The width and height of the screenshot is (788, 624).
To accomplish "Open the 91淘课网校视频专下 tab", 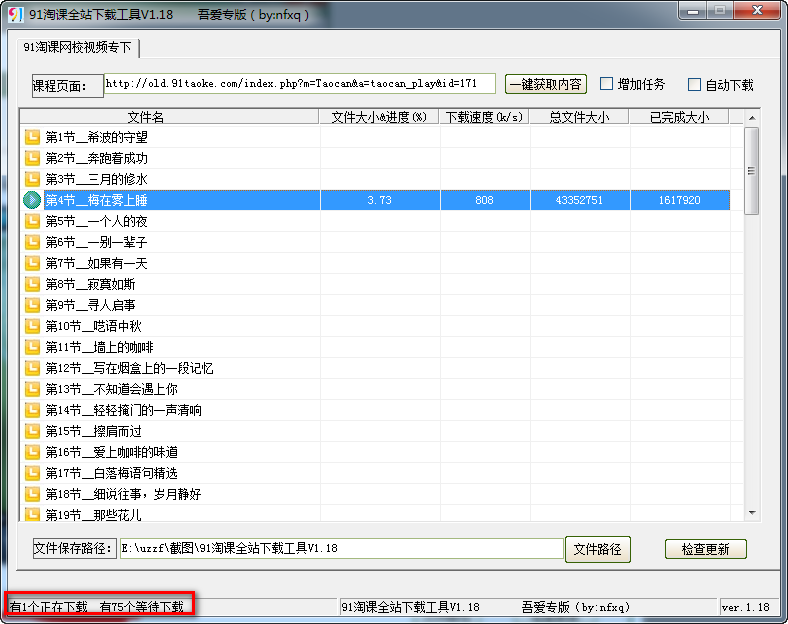I will (x=77, y=47).
